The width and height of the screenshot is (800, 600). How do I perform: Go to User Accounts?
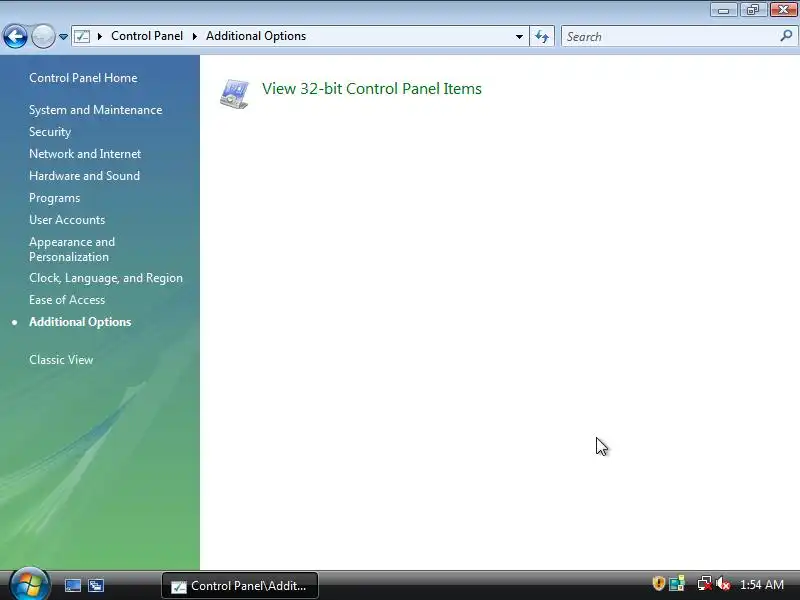coord(67,220)
